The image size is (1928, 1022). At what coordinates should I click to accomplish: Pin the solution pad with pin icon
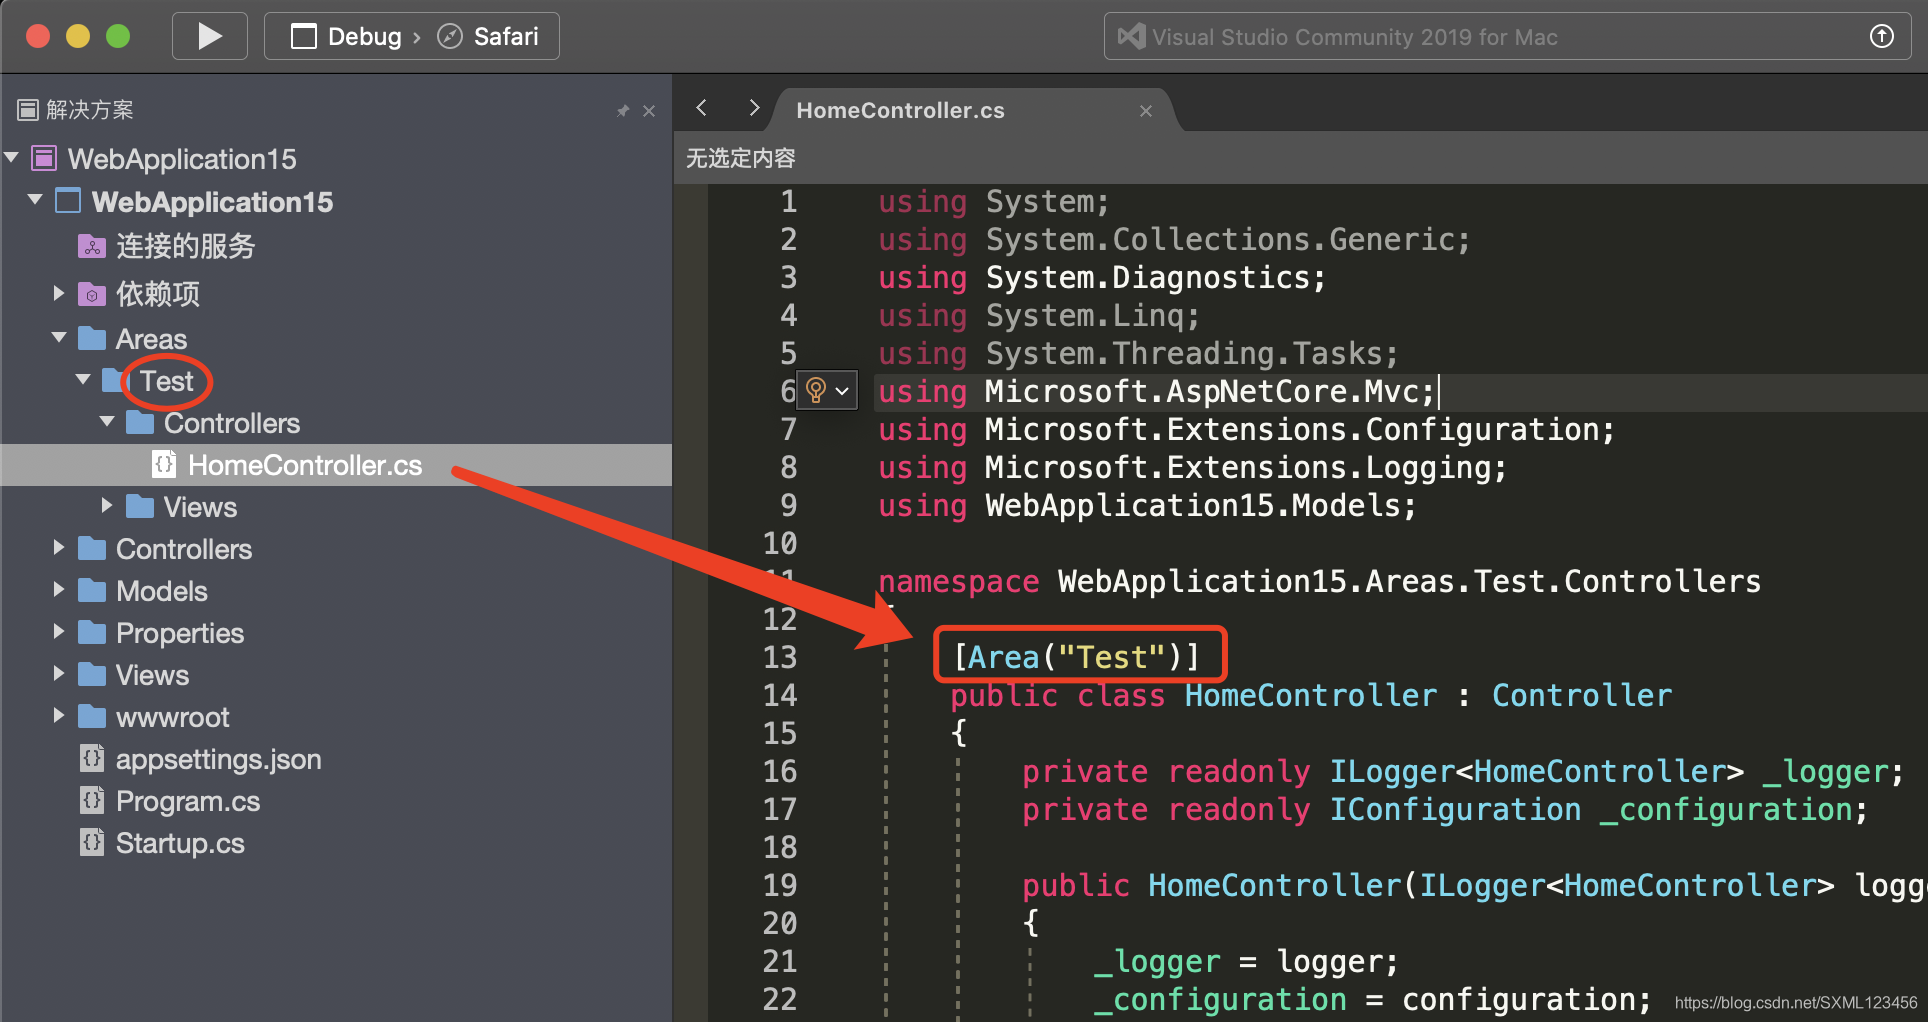point(623,111)
